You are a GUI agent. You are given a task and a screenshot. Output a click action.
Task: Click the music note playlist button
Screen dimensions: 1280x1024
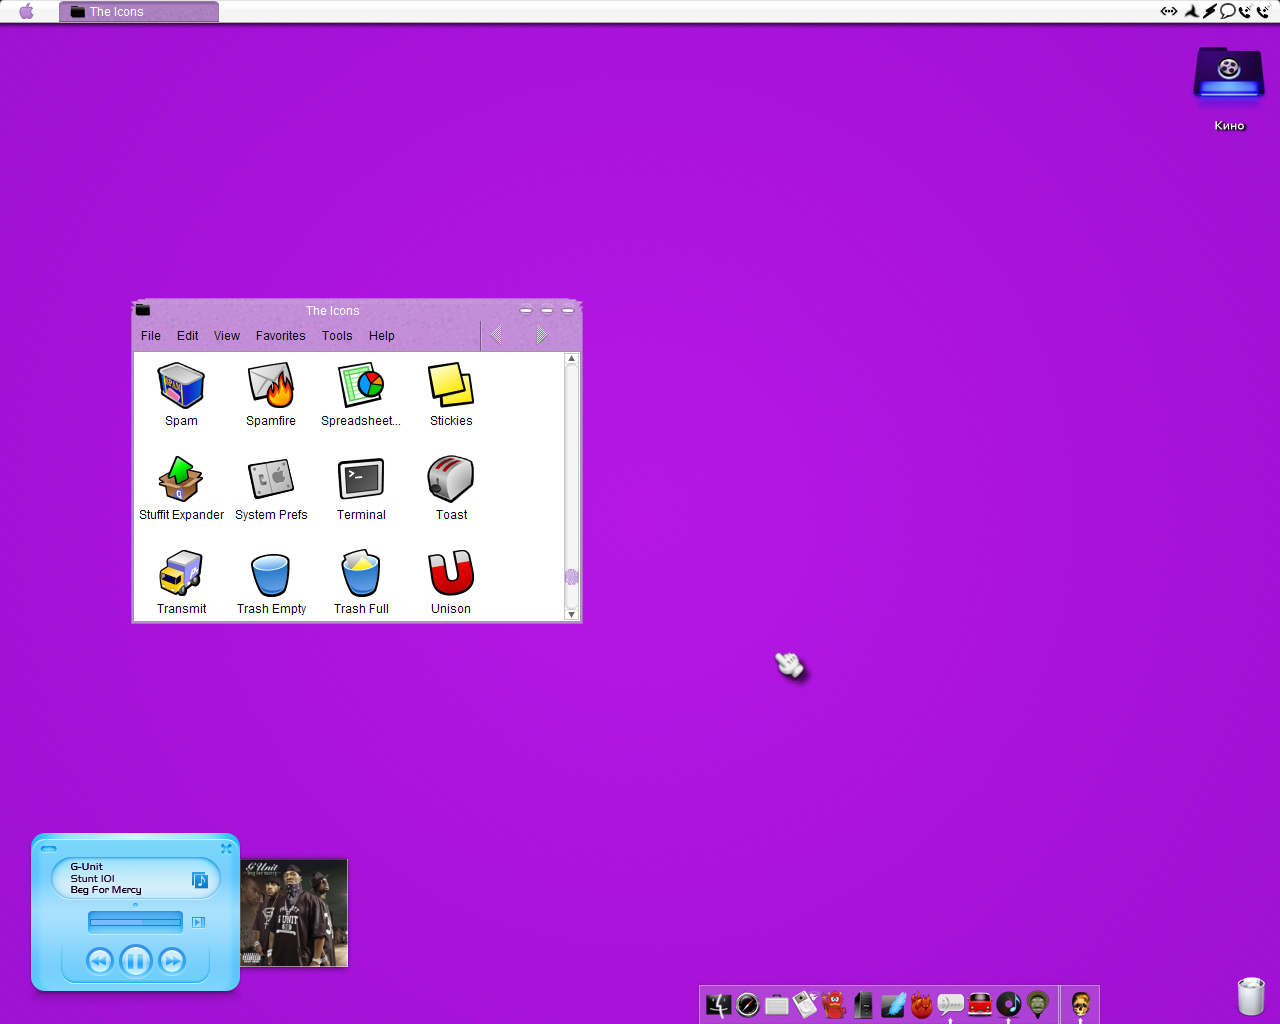(x=200, y=880)
